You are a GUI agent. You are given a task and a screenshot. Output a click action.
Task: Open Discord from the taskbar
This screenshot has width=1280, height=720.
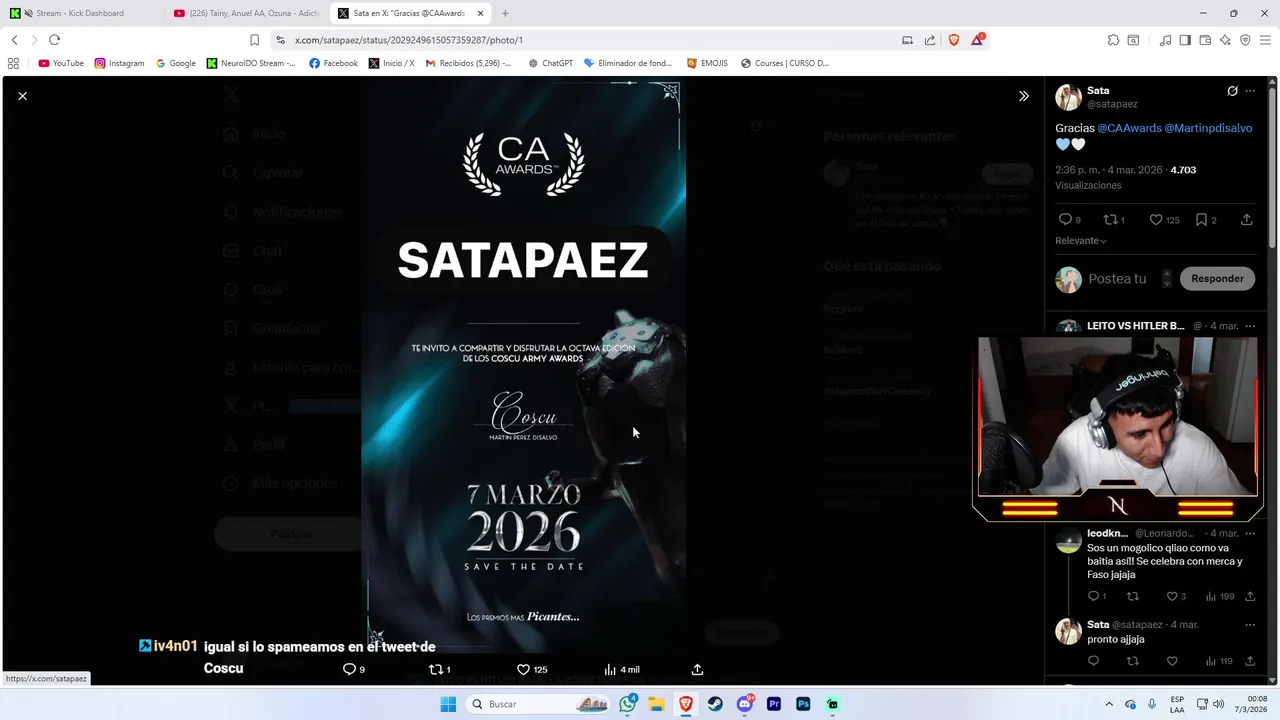[x=745, y=704]
